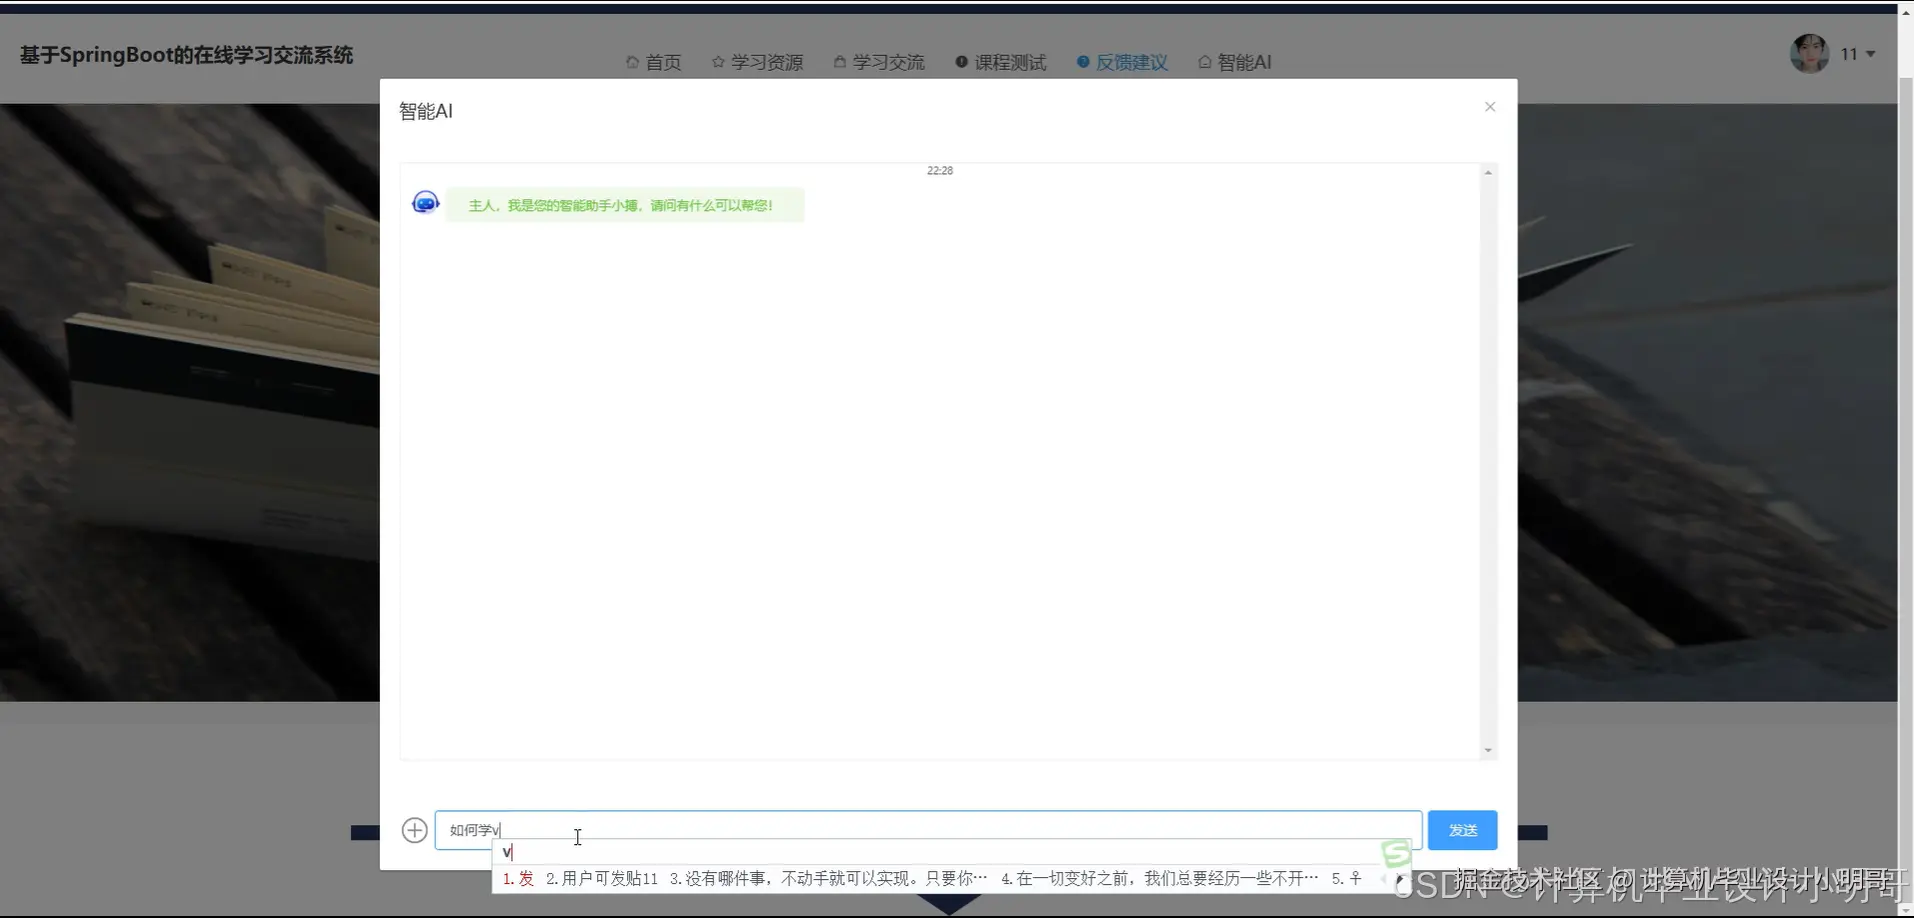
Task: Click the dark info icon beside 课程测试
Action: (959, 61)
